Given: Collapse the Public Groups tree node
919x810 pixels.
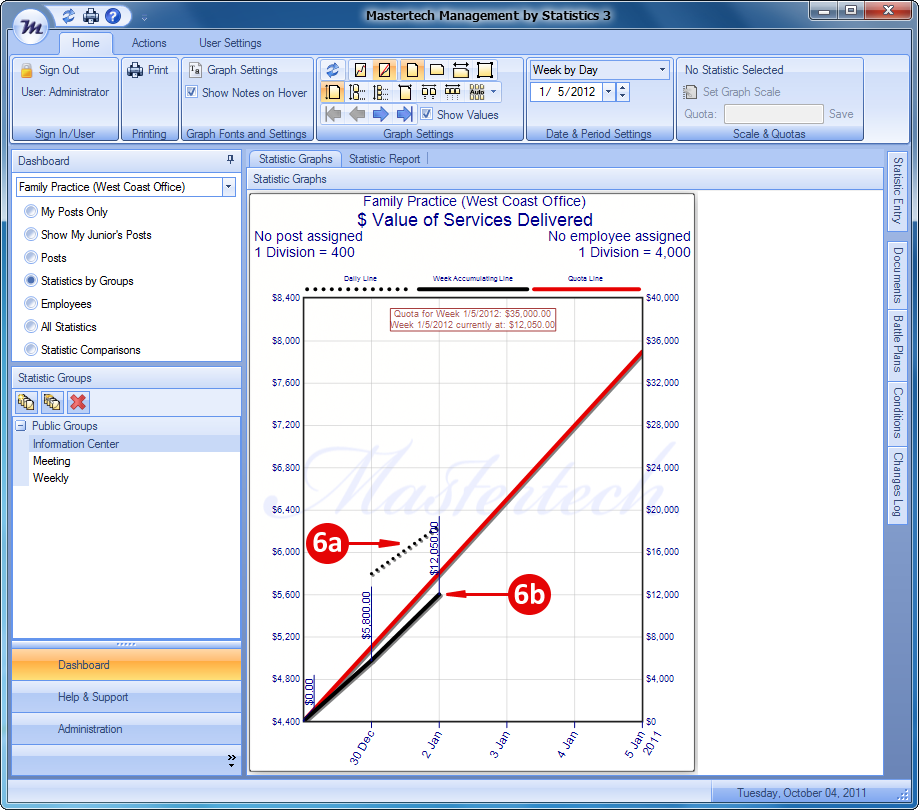Looking at the screenshot, I should click(x=21, y=426).
